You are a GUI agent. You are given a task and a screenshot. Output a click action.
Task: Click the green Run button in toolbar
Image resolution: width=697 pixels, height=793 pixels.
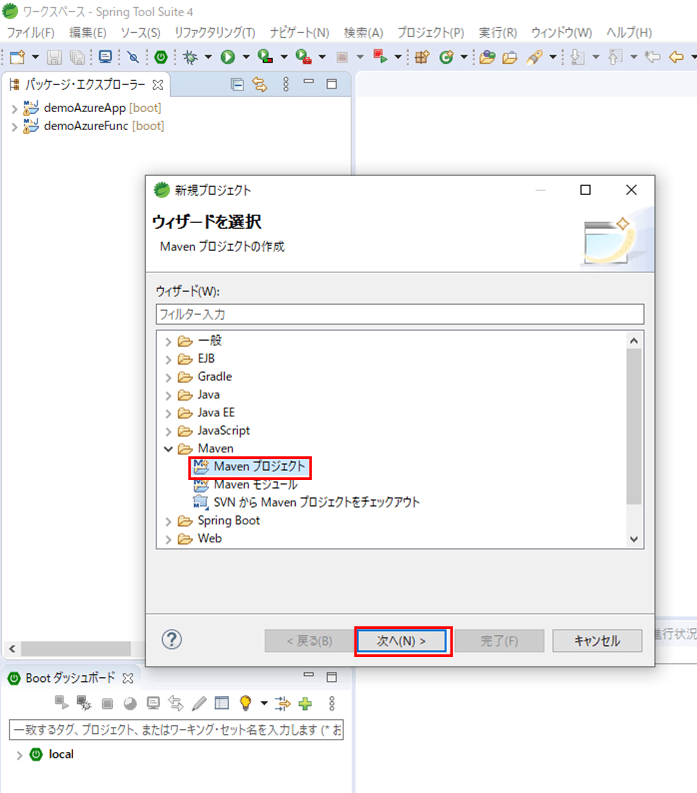pos(228,57)
